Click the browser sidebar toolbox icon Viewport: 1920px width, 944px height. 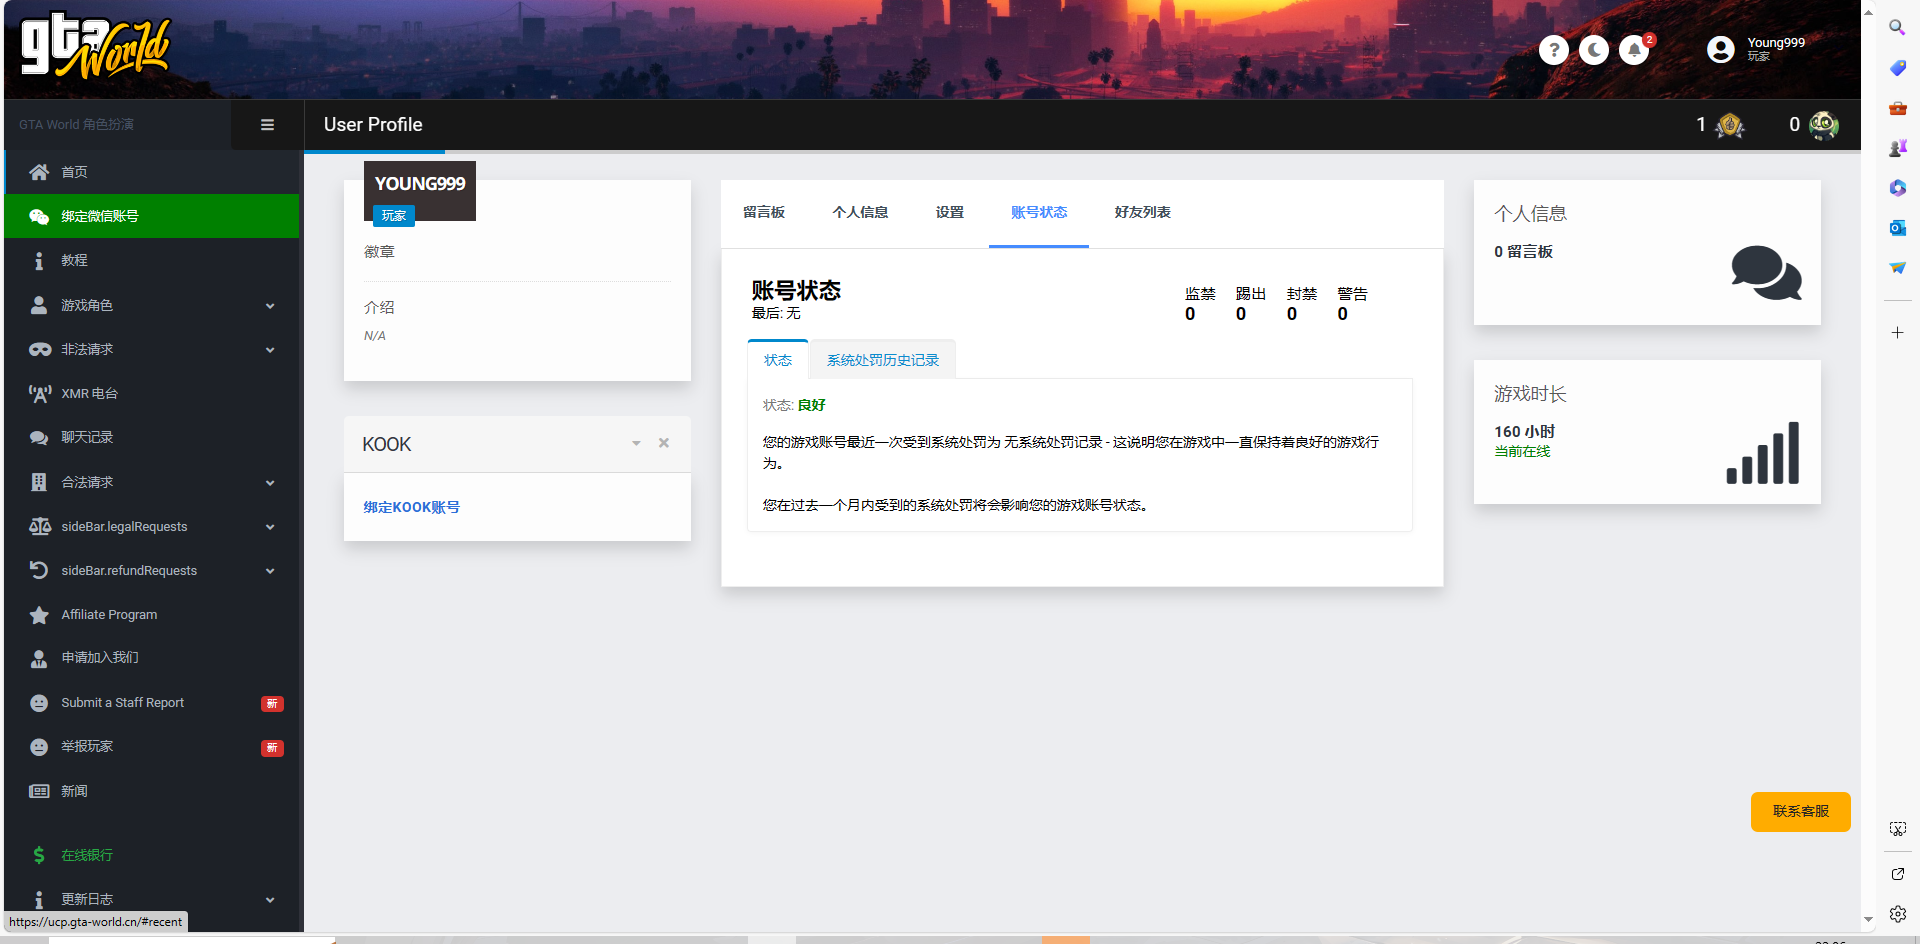tap(1897, 108)
